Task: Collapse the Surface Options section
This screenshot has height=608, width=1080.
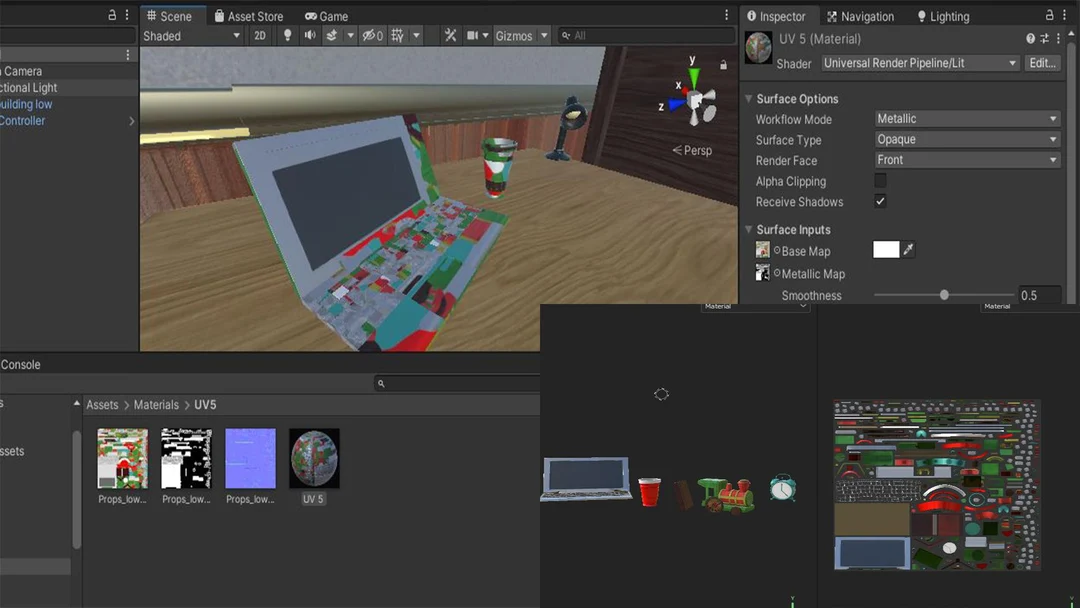Action: [x=748, y=99]
